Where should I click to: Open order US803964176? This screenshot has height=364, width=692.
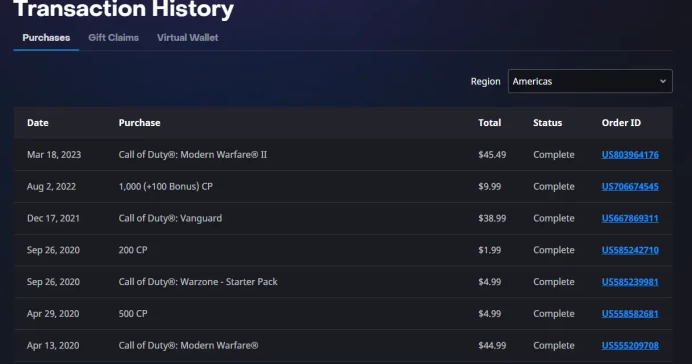[x=630, y=155]
